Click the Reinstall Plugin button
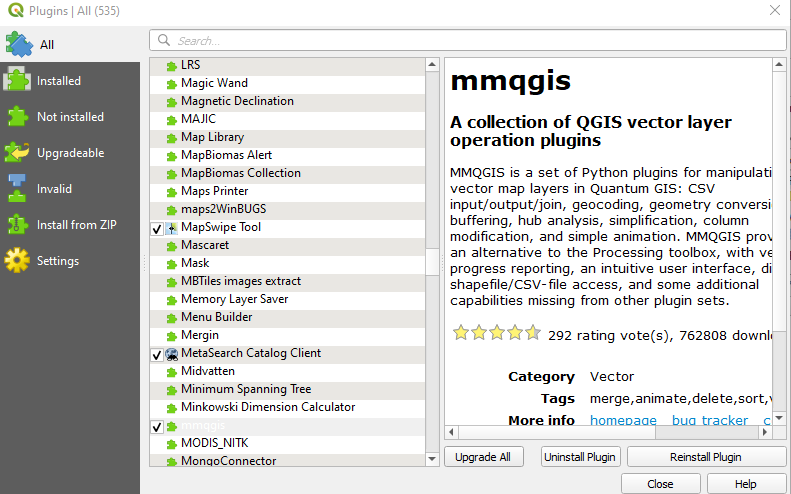Screen dimensions: 791x494 [706, 457]
